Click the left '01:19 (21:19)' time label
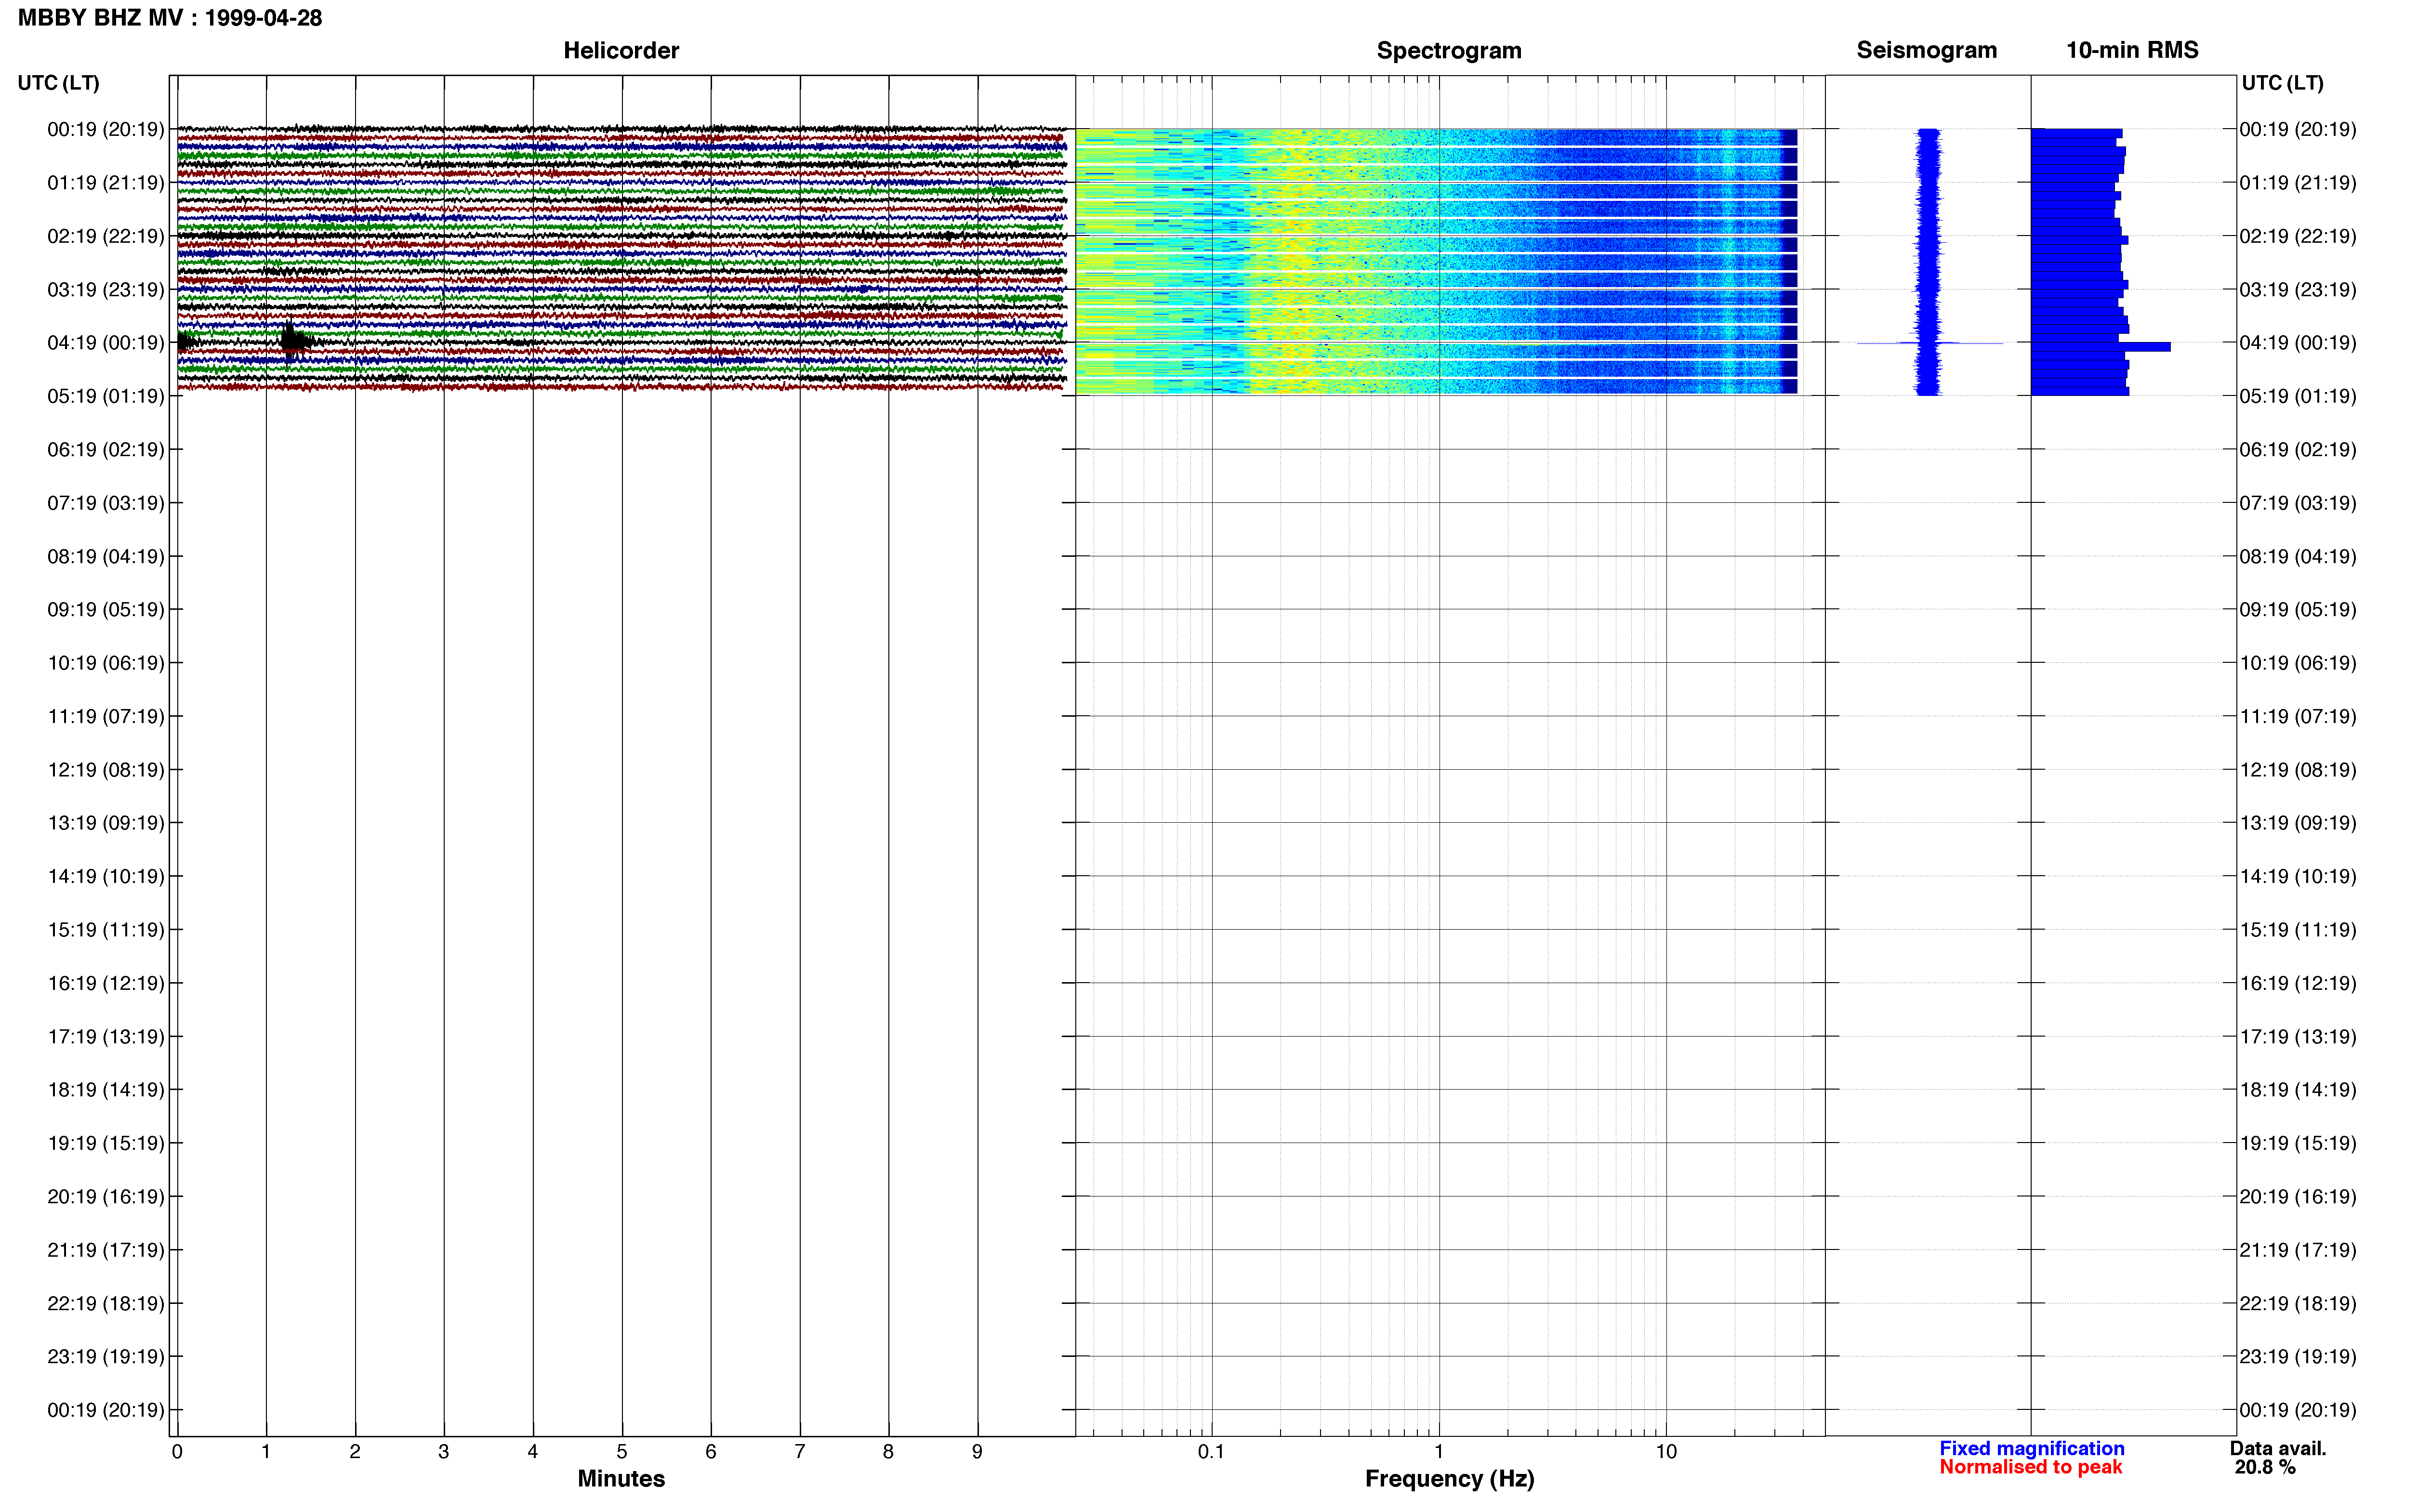This screenshot has width=2418, height=1512. point(106,183)
